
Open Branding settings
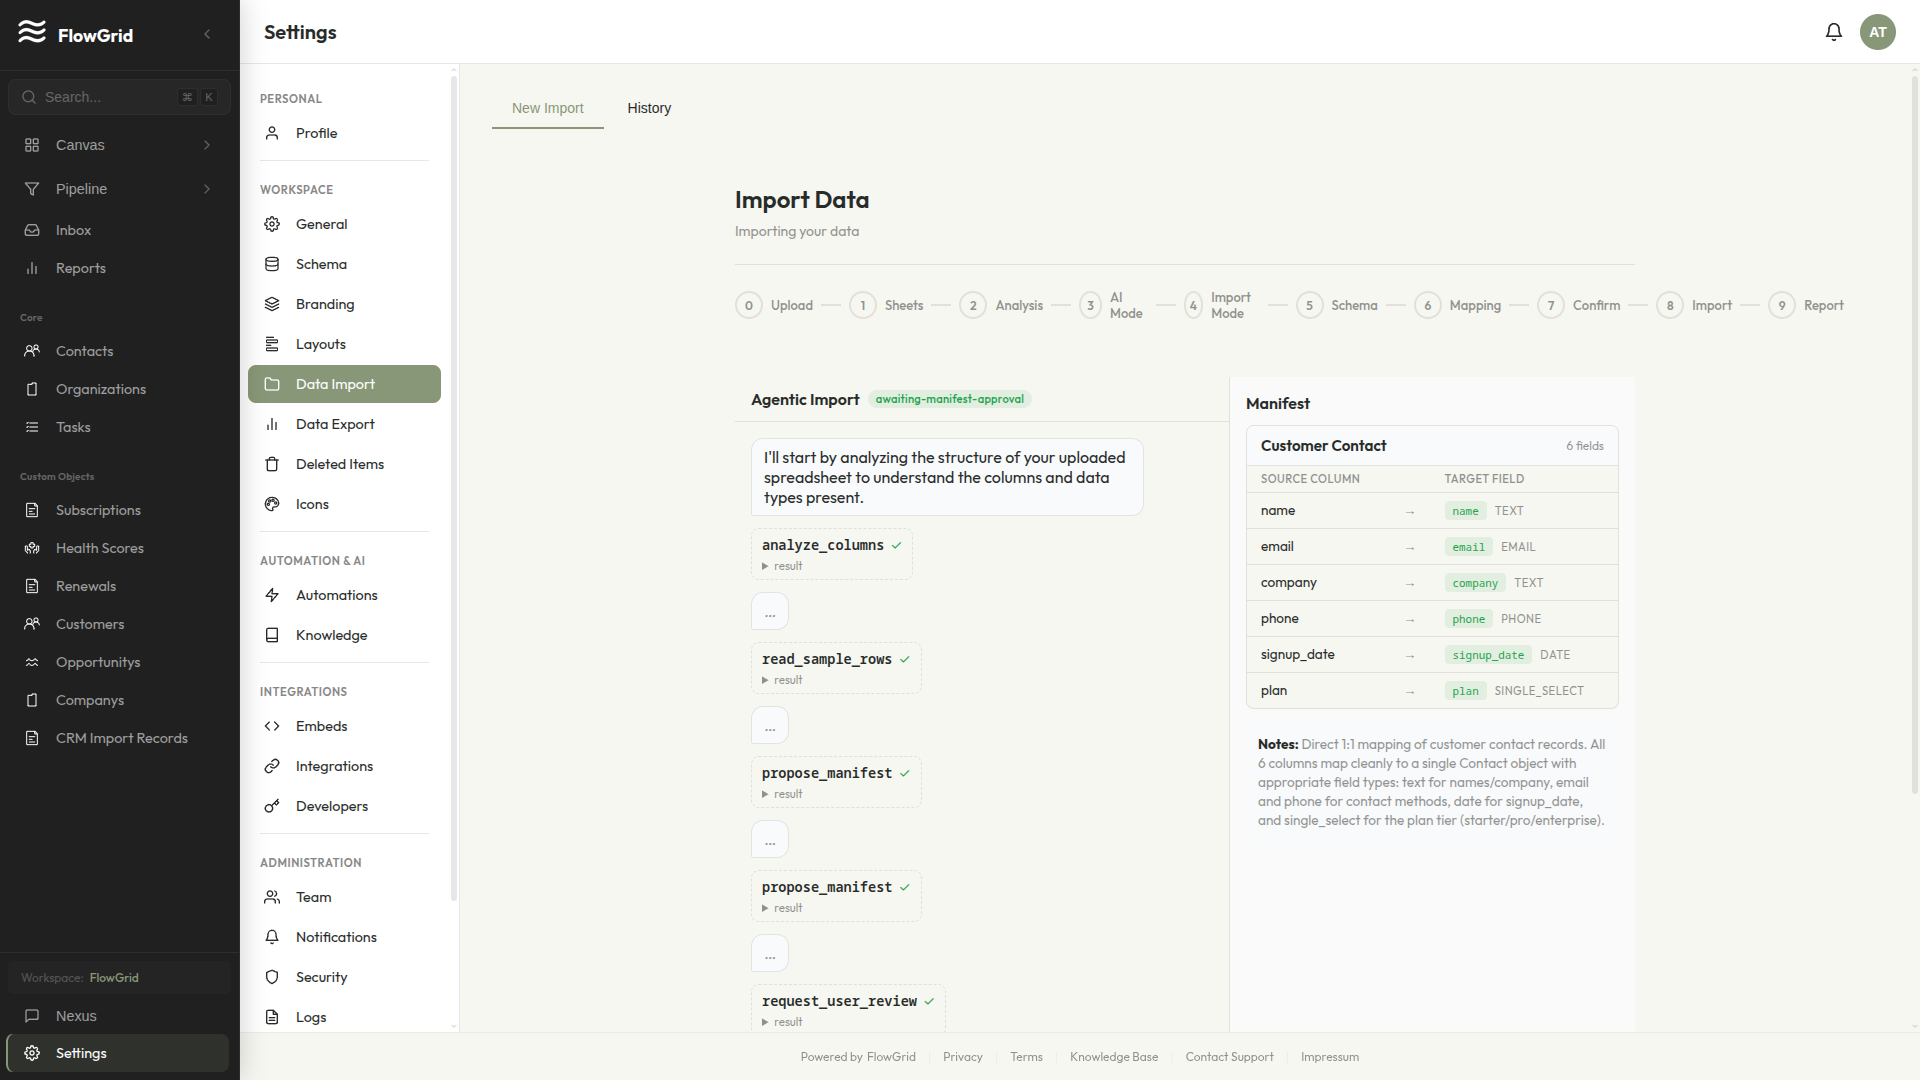point(344,304)
